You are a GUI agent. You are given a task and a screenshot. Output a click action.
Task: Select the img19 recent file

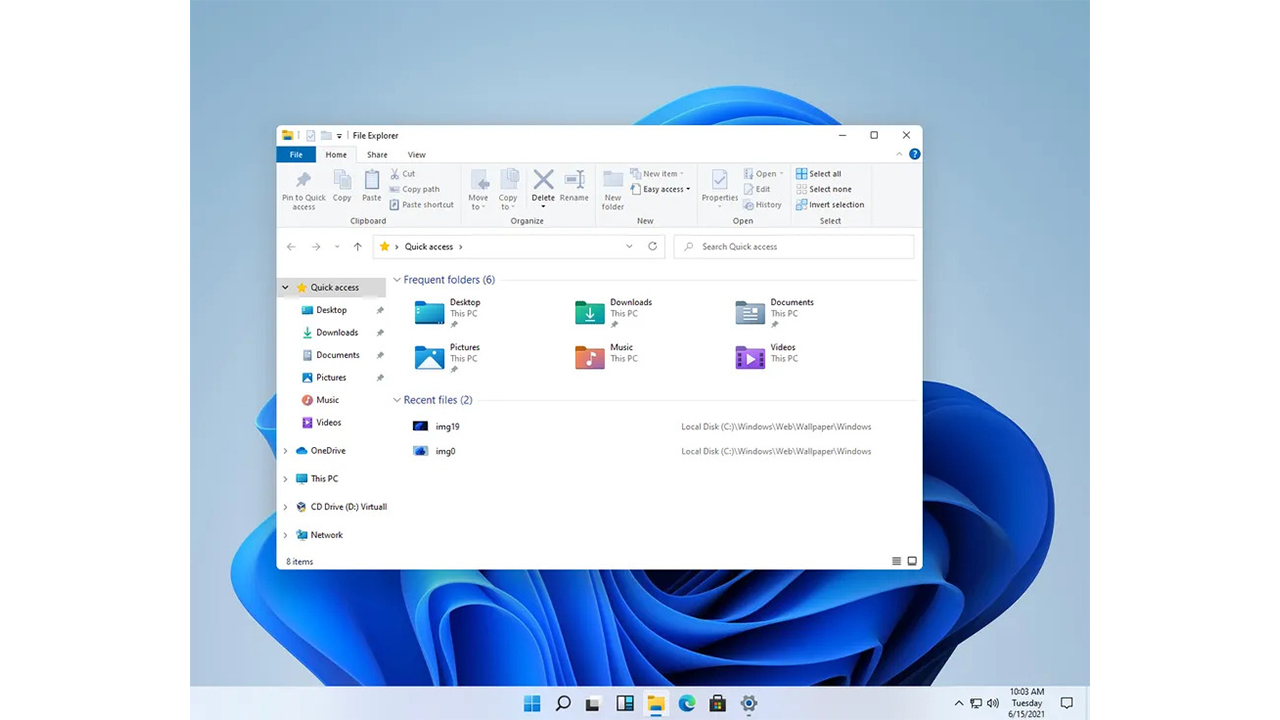coord(447,426)
